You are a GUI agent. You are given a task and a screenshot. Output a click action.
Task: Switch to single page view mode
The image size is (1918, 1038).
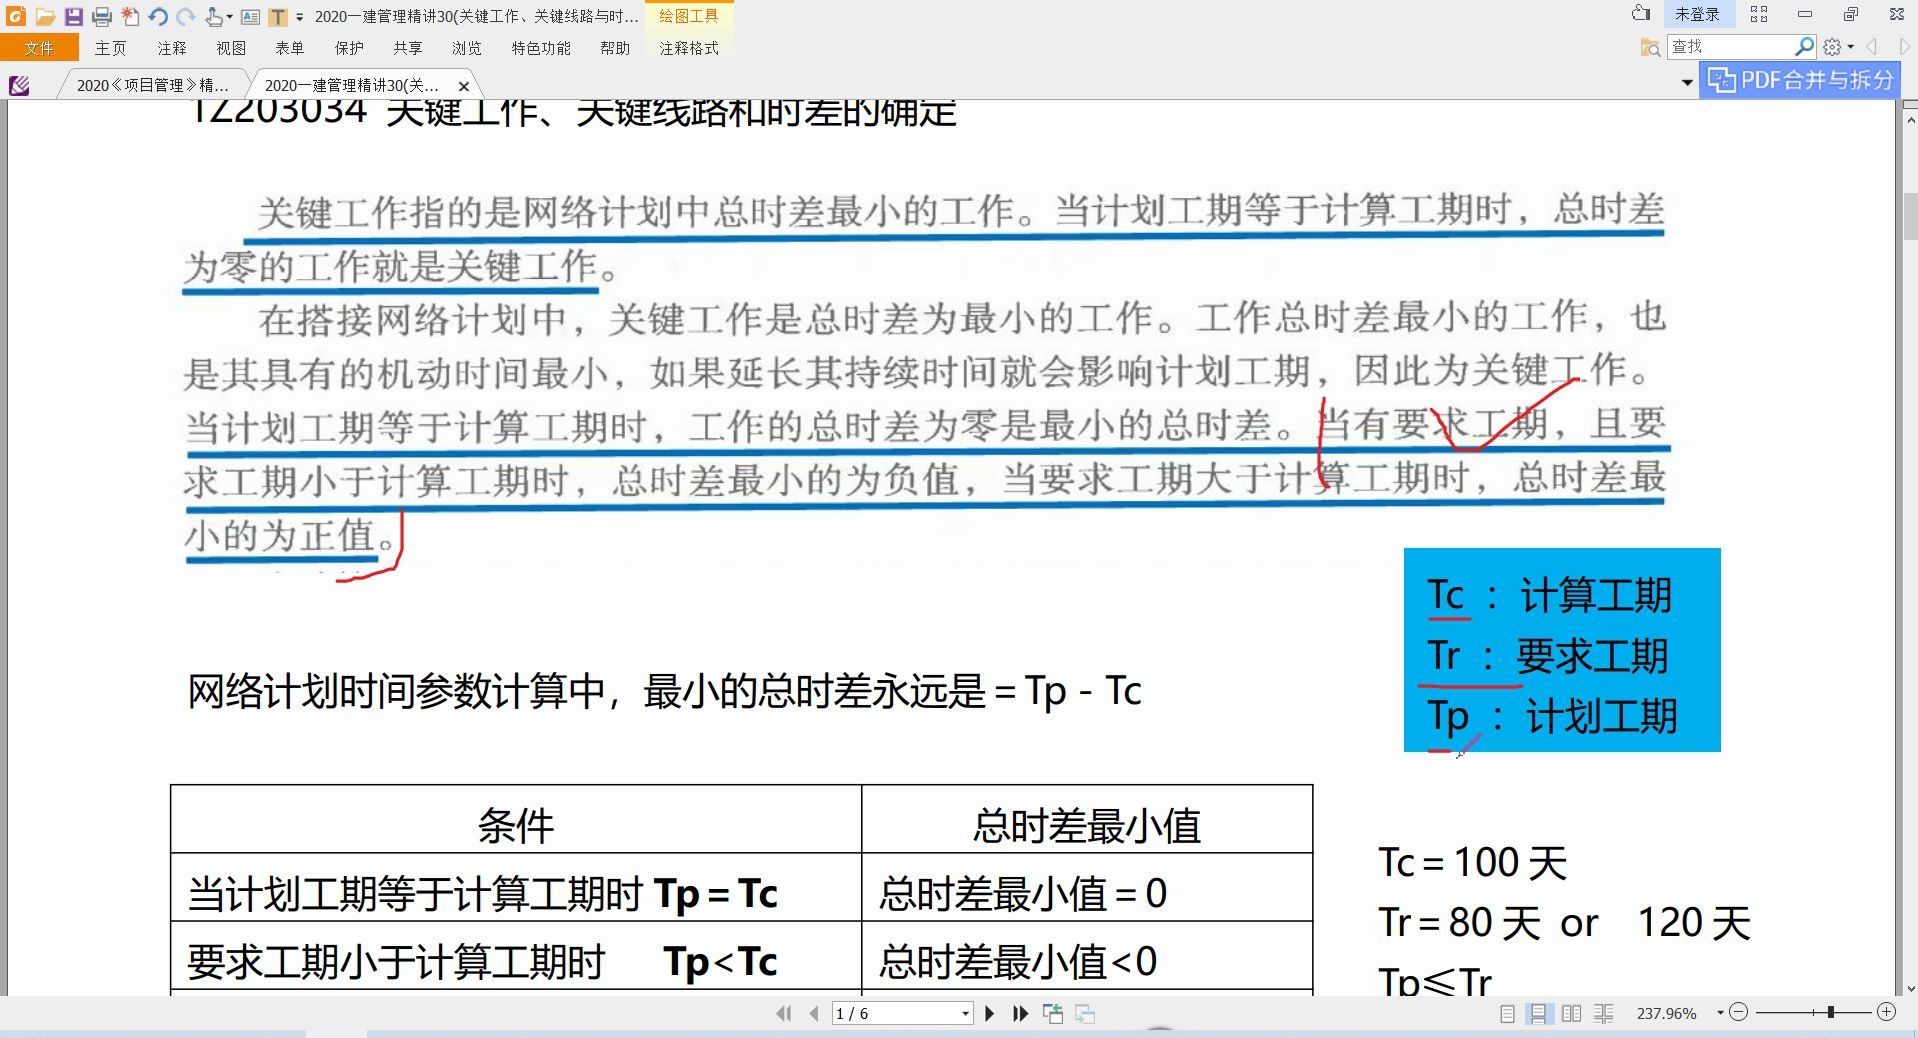(x=1507, y=1014)
